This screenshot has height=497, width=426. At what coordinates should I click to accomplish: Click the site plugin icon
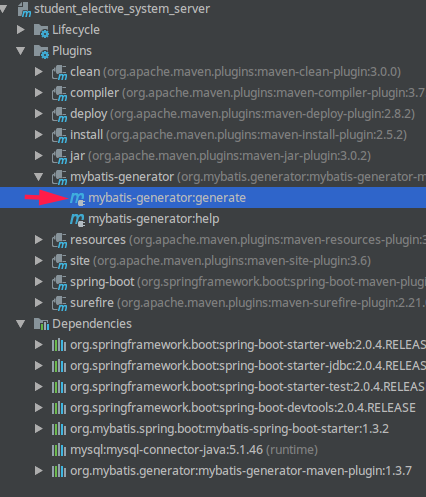[x=59, y=261]
